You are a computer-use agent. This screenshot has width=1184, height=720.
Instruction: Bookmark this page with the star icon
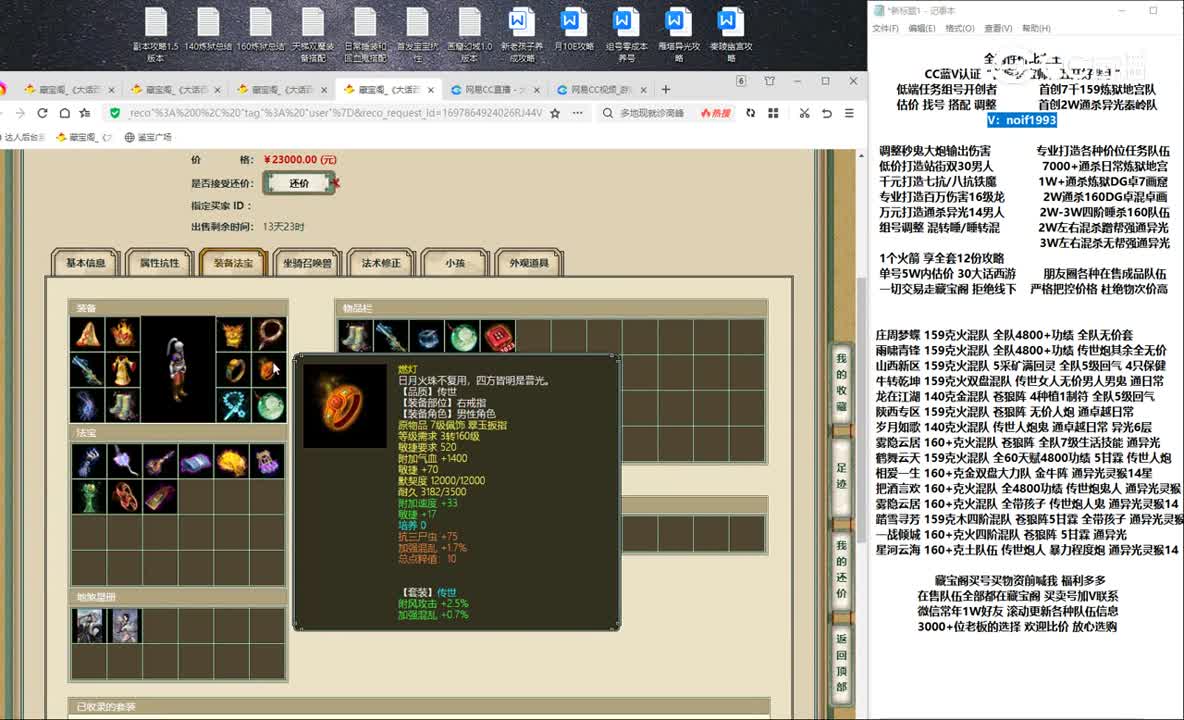(x=555, y=113)
